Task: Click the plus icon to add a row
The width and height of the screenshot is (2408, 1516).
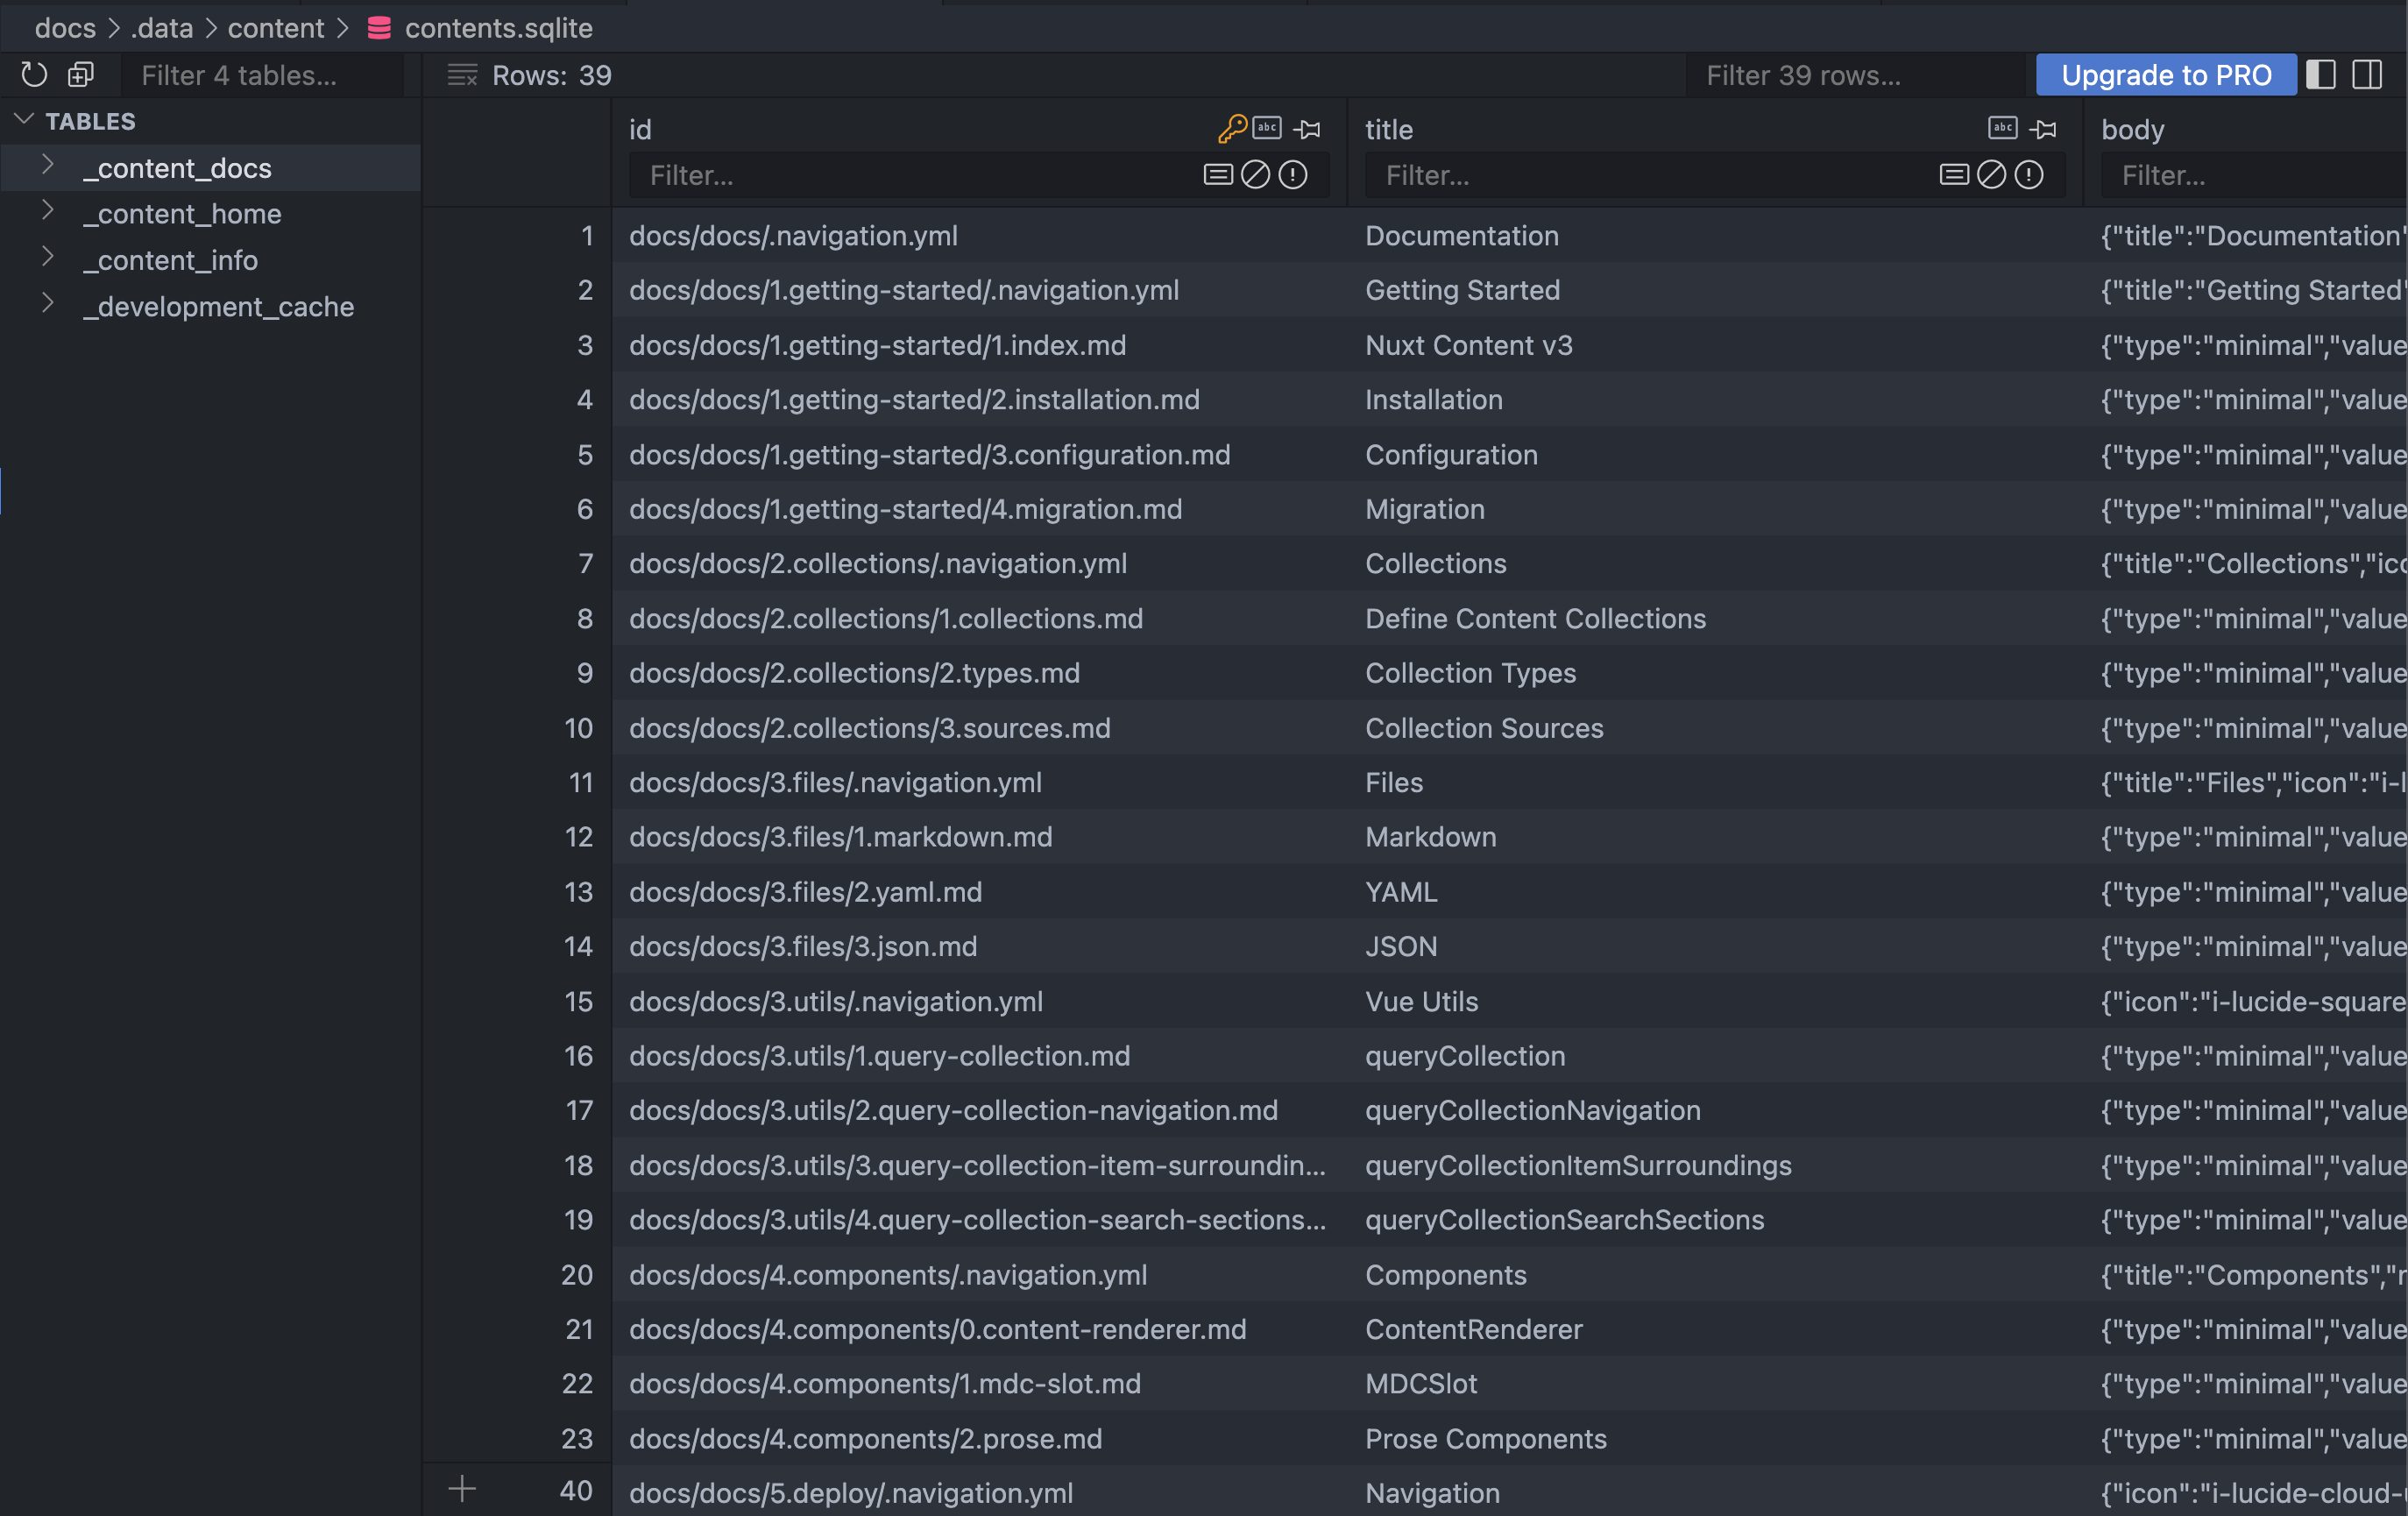Action: 462,1489
